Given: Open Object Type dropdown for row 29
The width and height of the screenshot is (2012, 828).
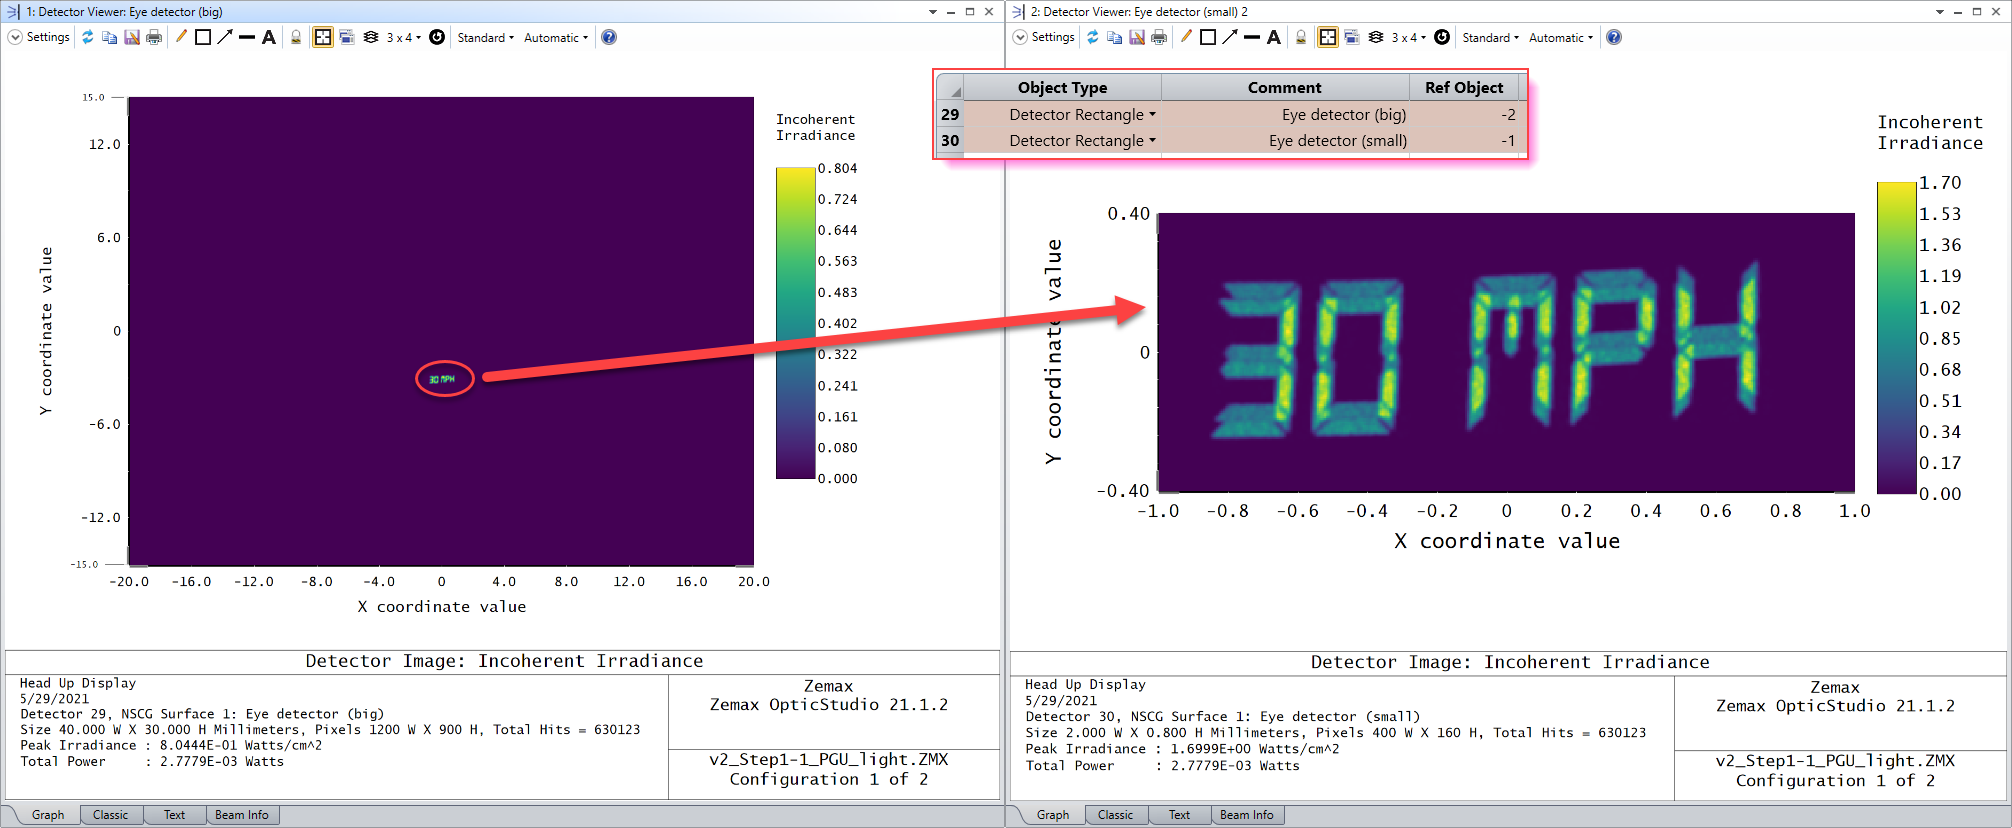Looking at the screenshot, I should 1152,114.
